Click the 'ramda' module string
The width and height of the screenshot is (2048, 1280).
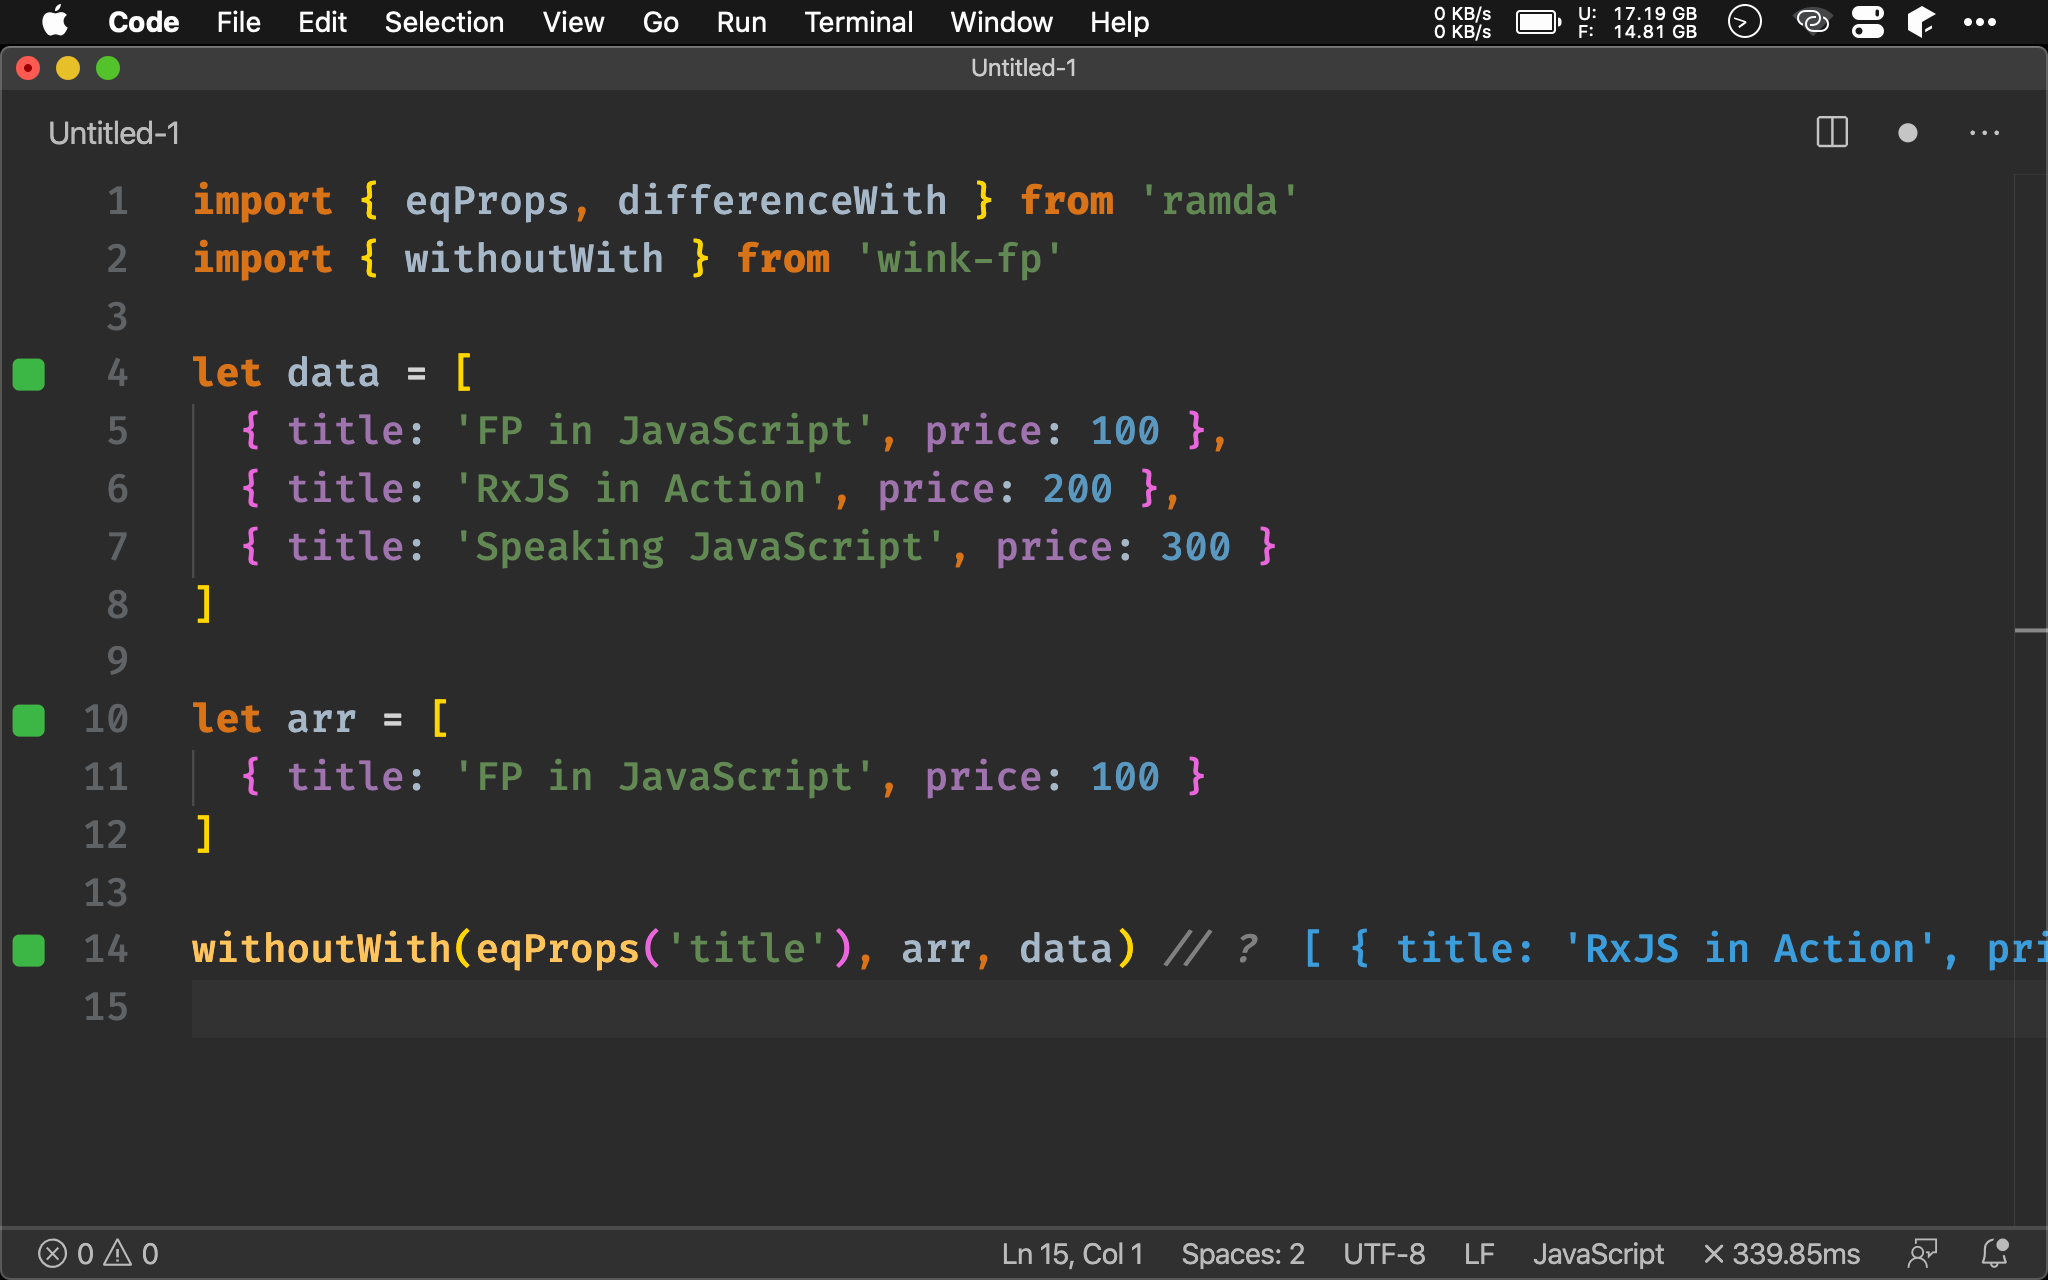click(1218, 201)
